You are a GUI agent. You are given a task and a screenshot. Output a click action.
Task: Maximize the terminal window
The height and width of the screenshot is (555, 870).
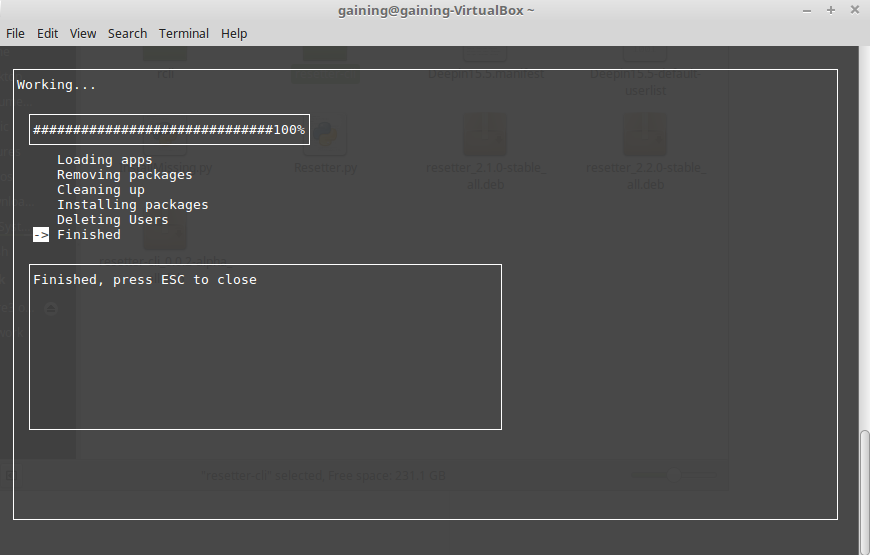pyautogui.click(x=830, y=9)
